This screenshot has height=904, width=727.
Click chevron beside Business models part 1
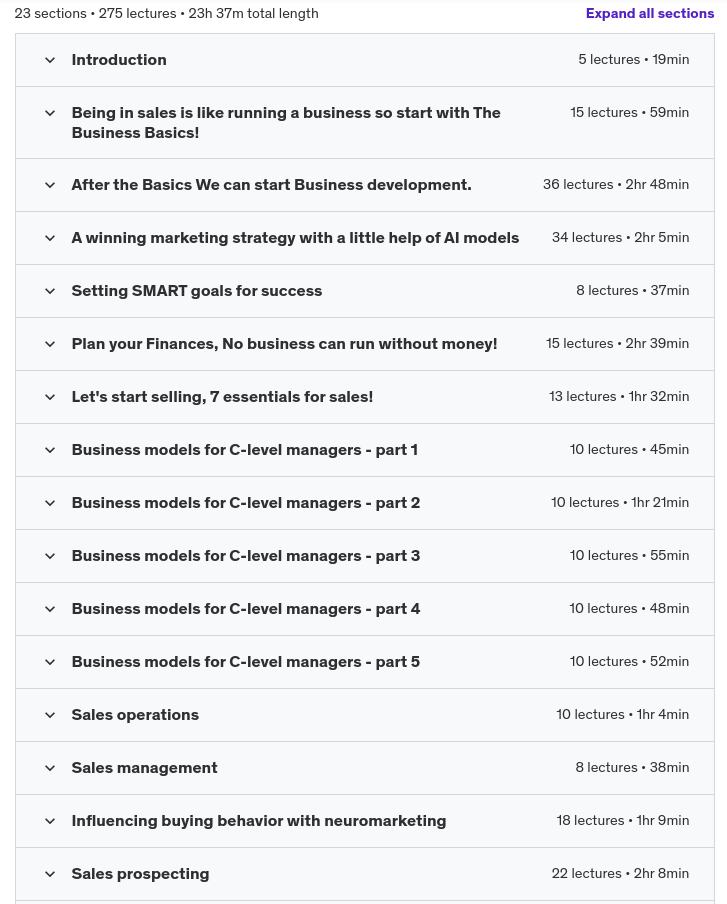(x=50, y=450)
